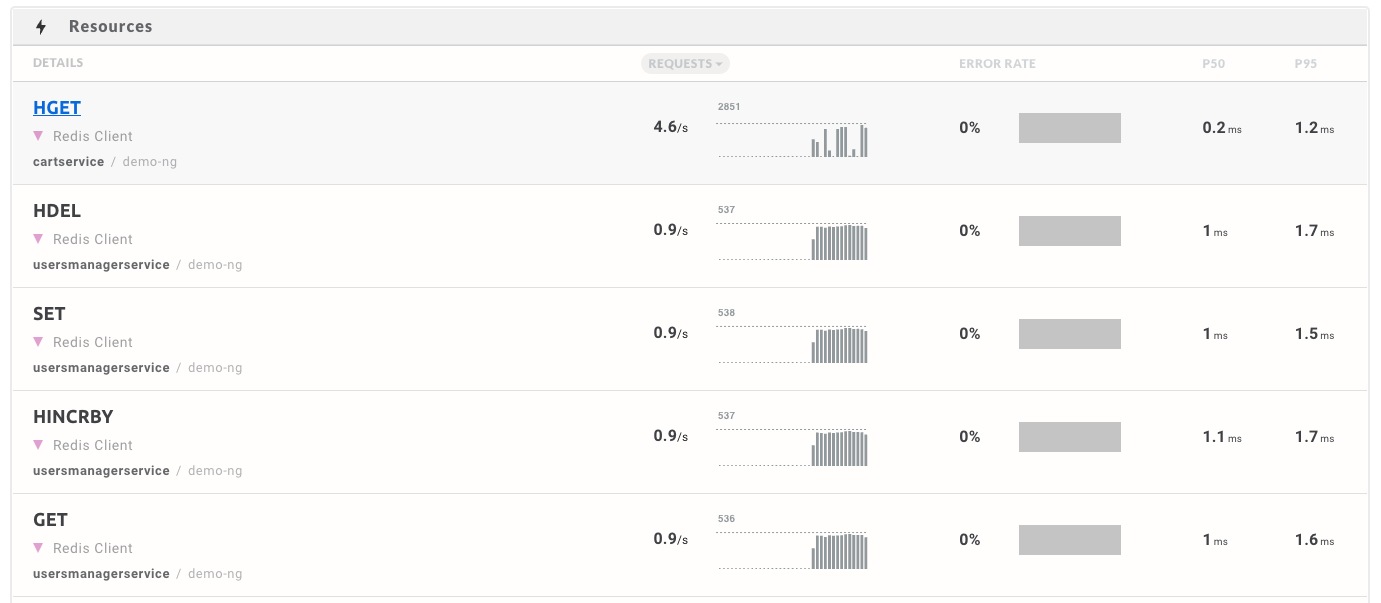The image size is (1381, 603).
Task: Click the ERROR RATE column header
Action: (996, 62)
